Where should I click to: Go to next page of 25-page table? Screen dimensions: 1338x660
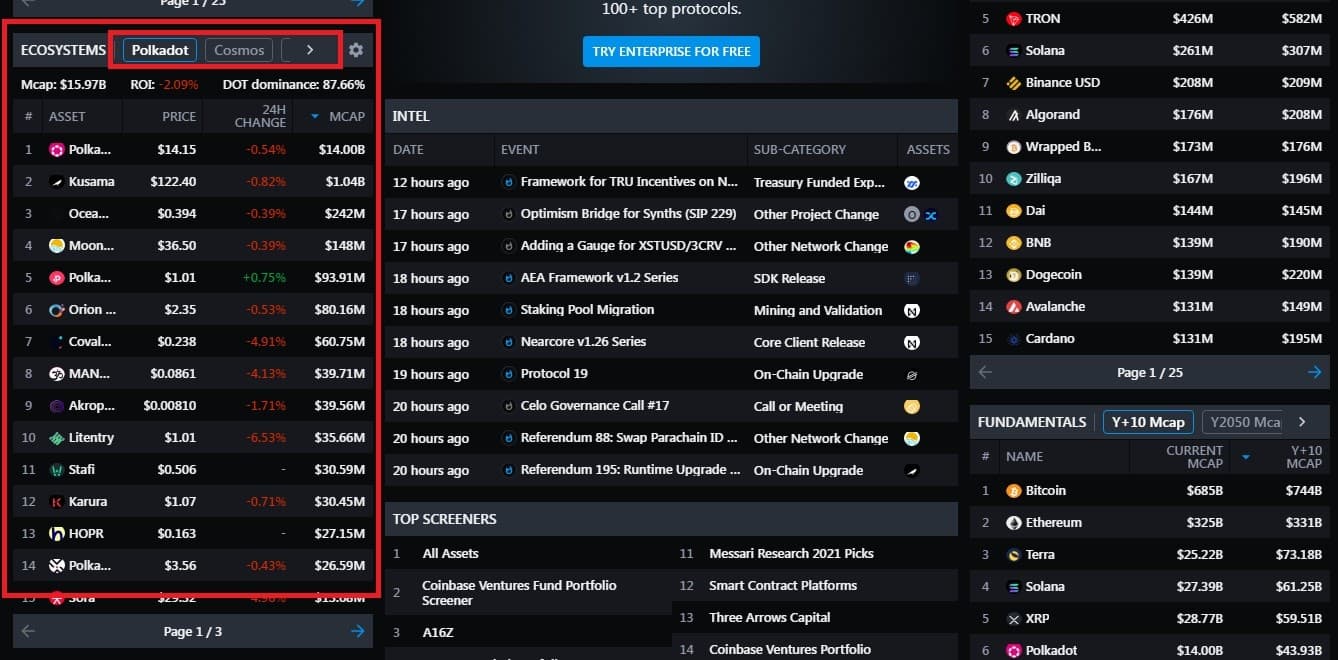tap(1315, 372)
